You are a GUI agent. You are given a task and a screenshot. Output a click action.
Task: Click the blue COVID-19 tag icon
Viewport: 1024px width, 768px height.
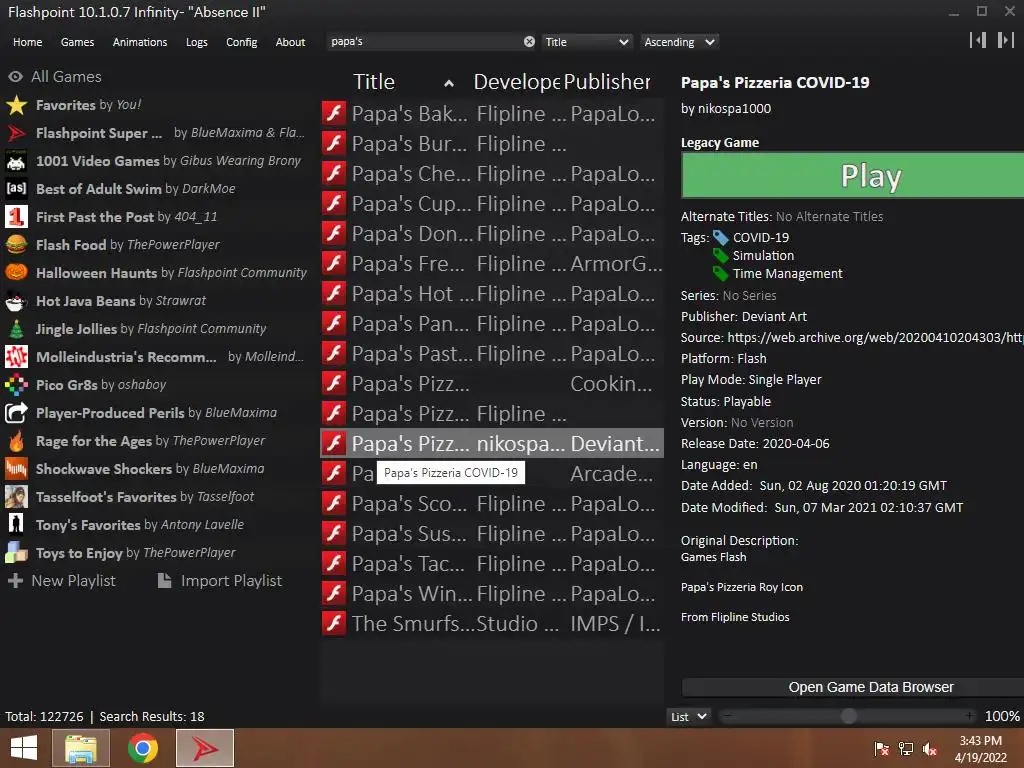point(720,238)
